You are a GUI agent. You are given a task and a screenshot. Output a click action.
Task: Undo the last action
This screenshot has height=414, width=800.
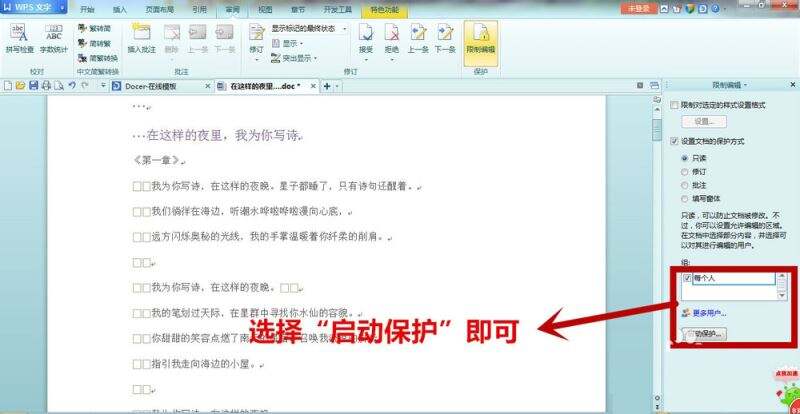pos(72,86)
